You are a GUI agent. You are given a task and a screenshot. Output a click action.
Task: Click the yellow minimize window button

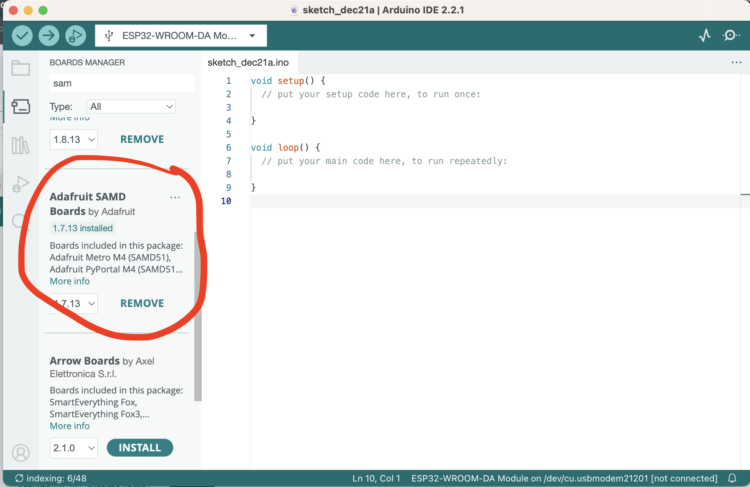coord(28,10)
